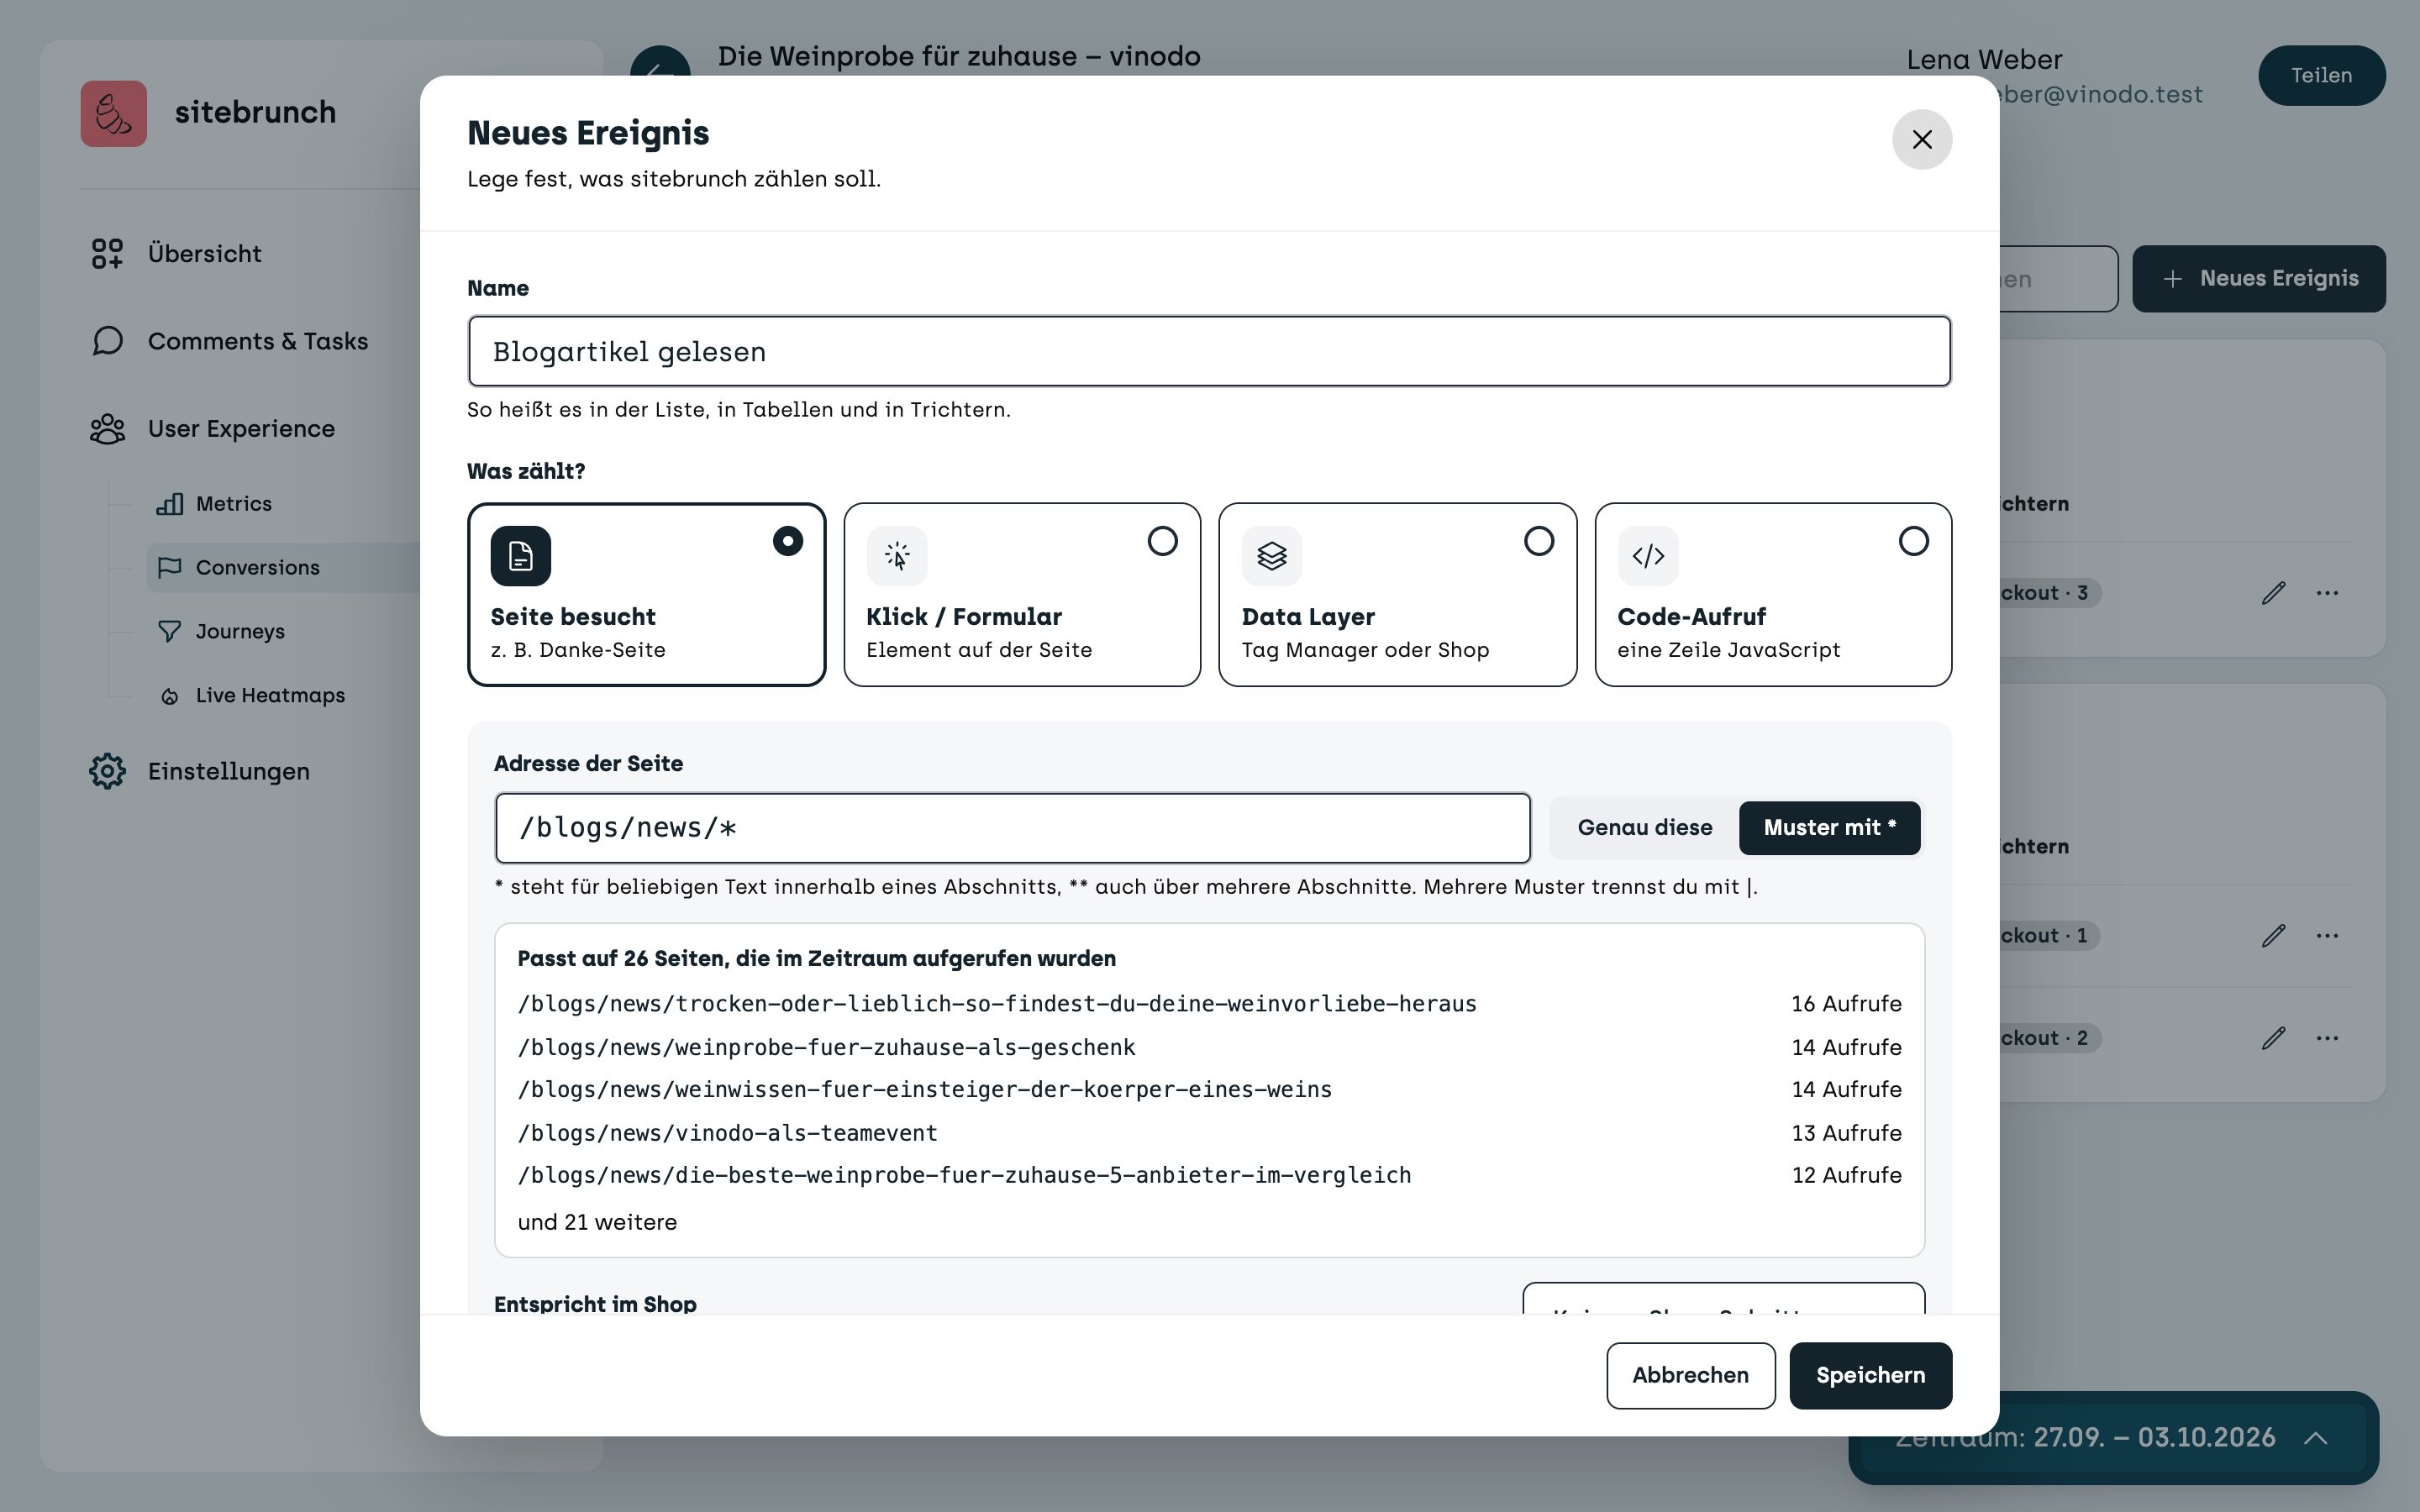Viewport: 2420px width, 1512px height.
Task: Select the Conversions flag icon
Action: coord(170,567)
